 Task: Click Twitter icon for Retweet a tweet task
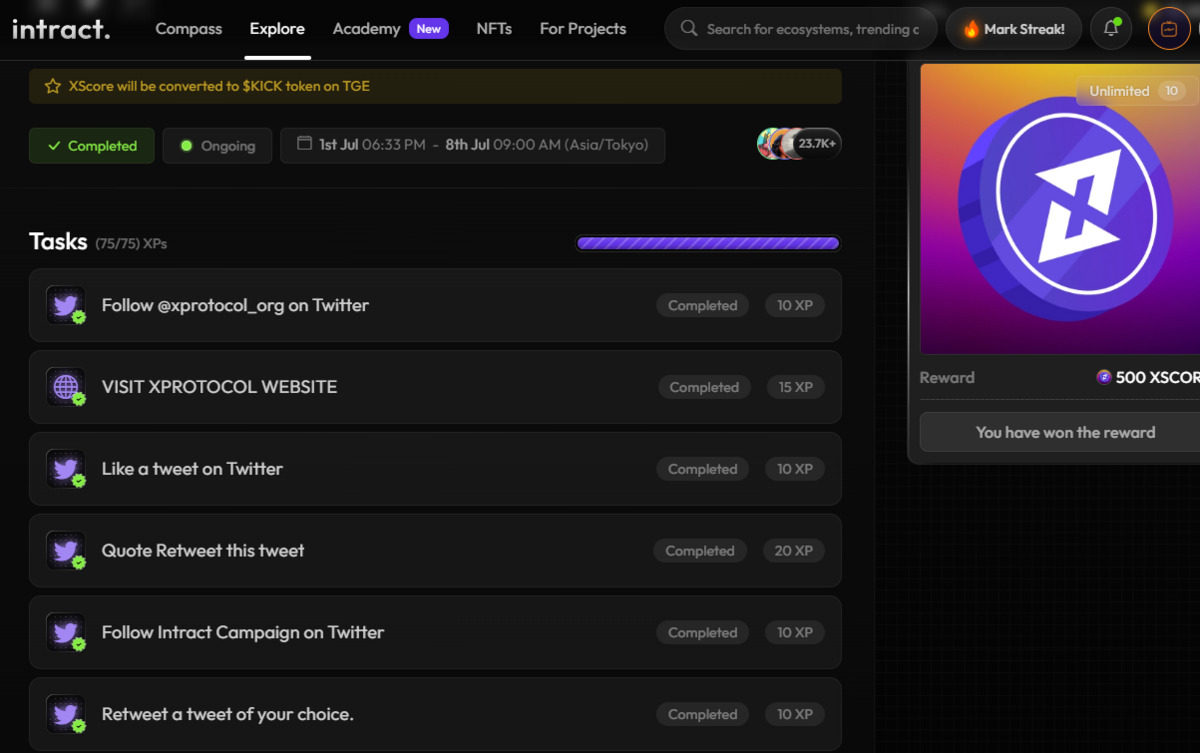tap(66, 715)
